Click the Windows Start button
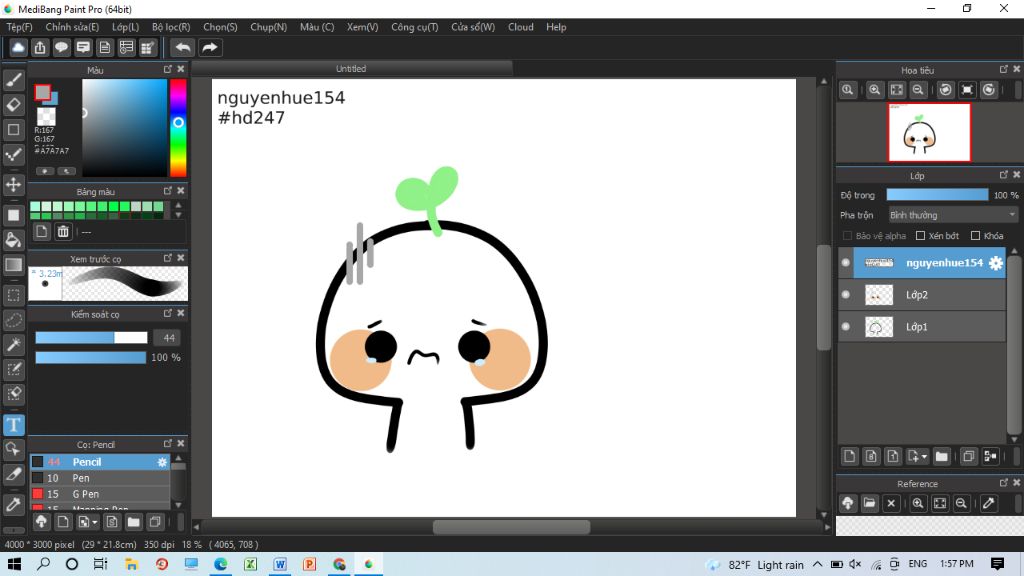The image size is (1024, 576). point(14,564)
